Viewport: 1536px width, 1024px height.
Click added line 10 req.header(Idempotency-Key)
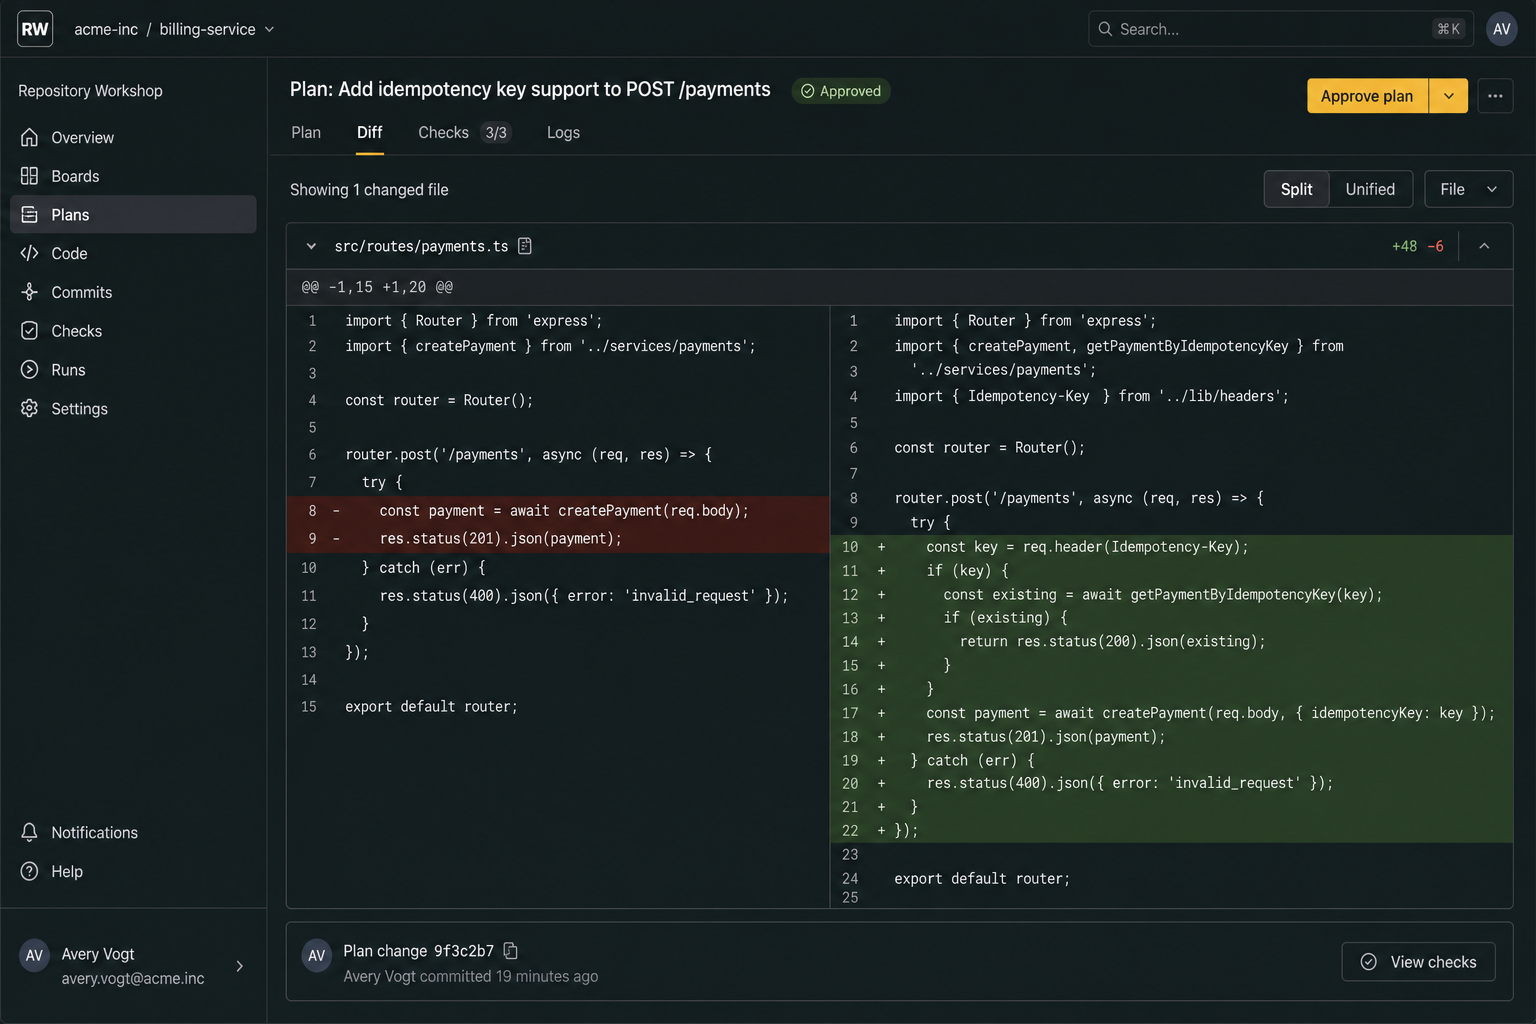point(1171,547)
